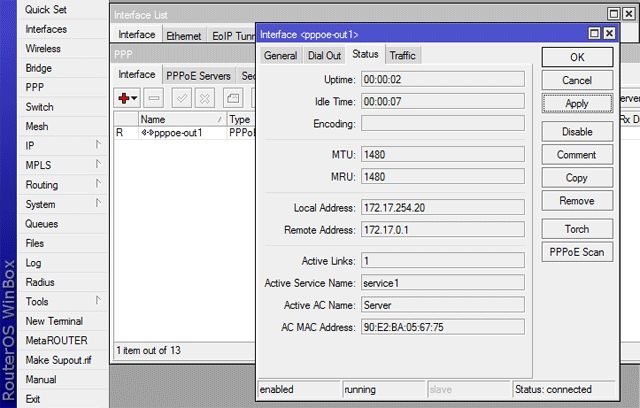Open the Traffic tab
The image size is (640, 408).
(402, 55)
